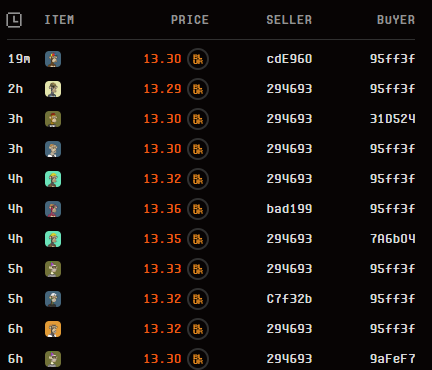This screenshot has height=370, width=432.
Task: Click the Blur coin icon beside the 13.36 price
Action: 198,209
